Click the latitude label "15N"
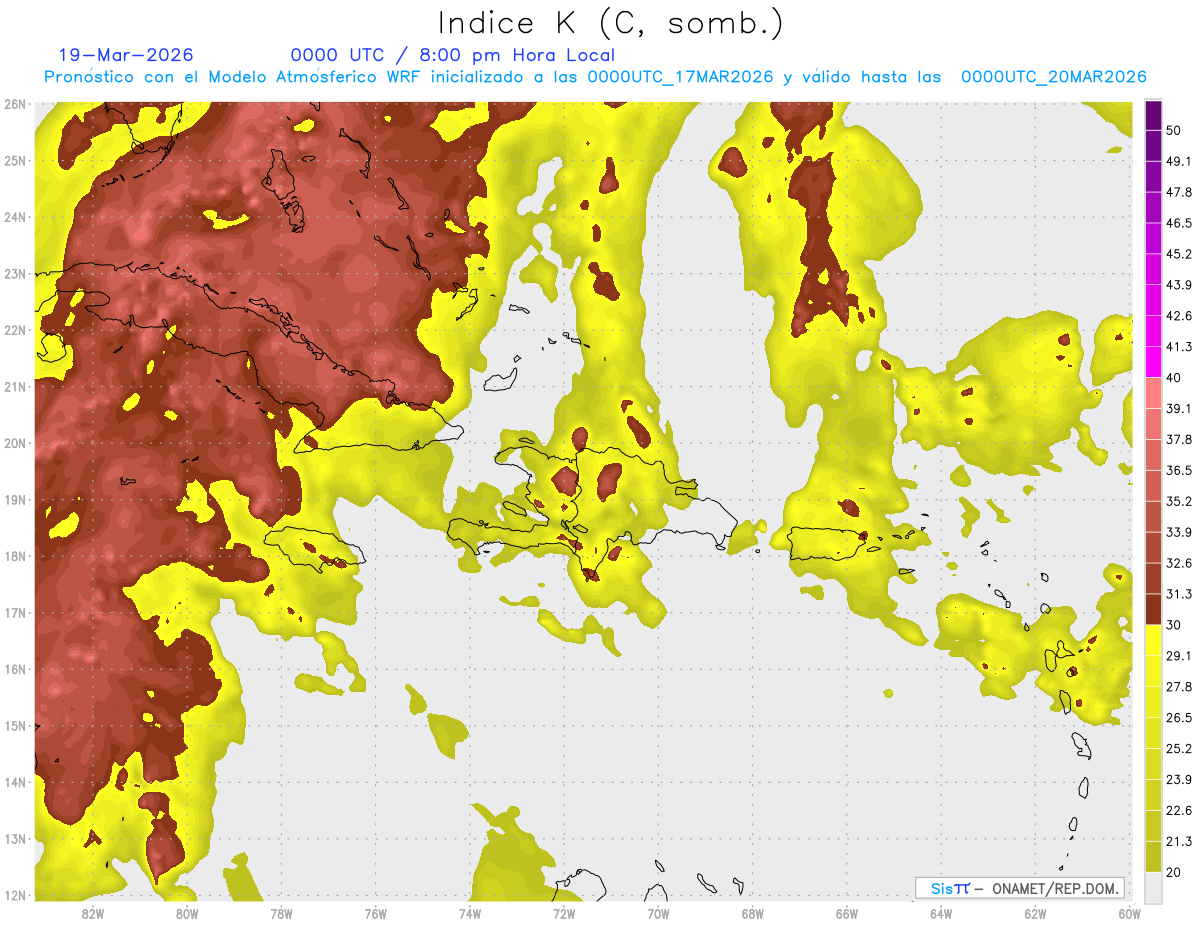Image resolution: width=1200 pixels, height=927 pixels. [x=15, y=726]
